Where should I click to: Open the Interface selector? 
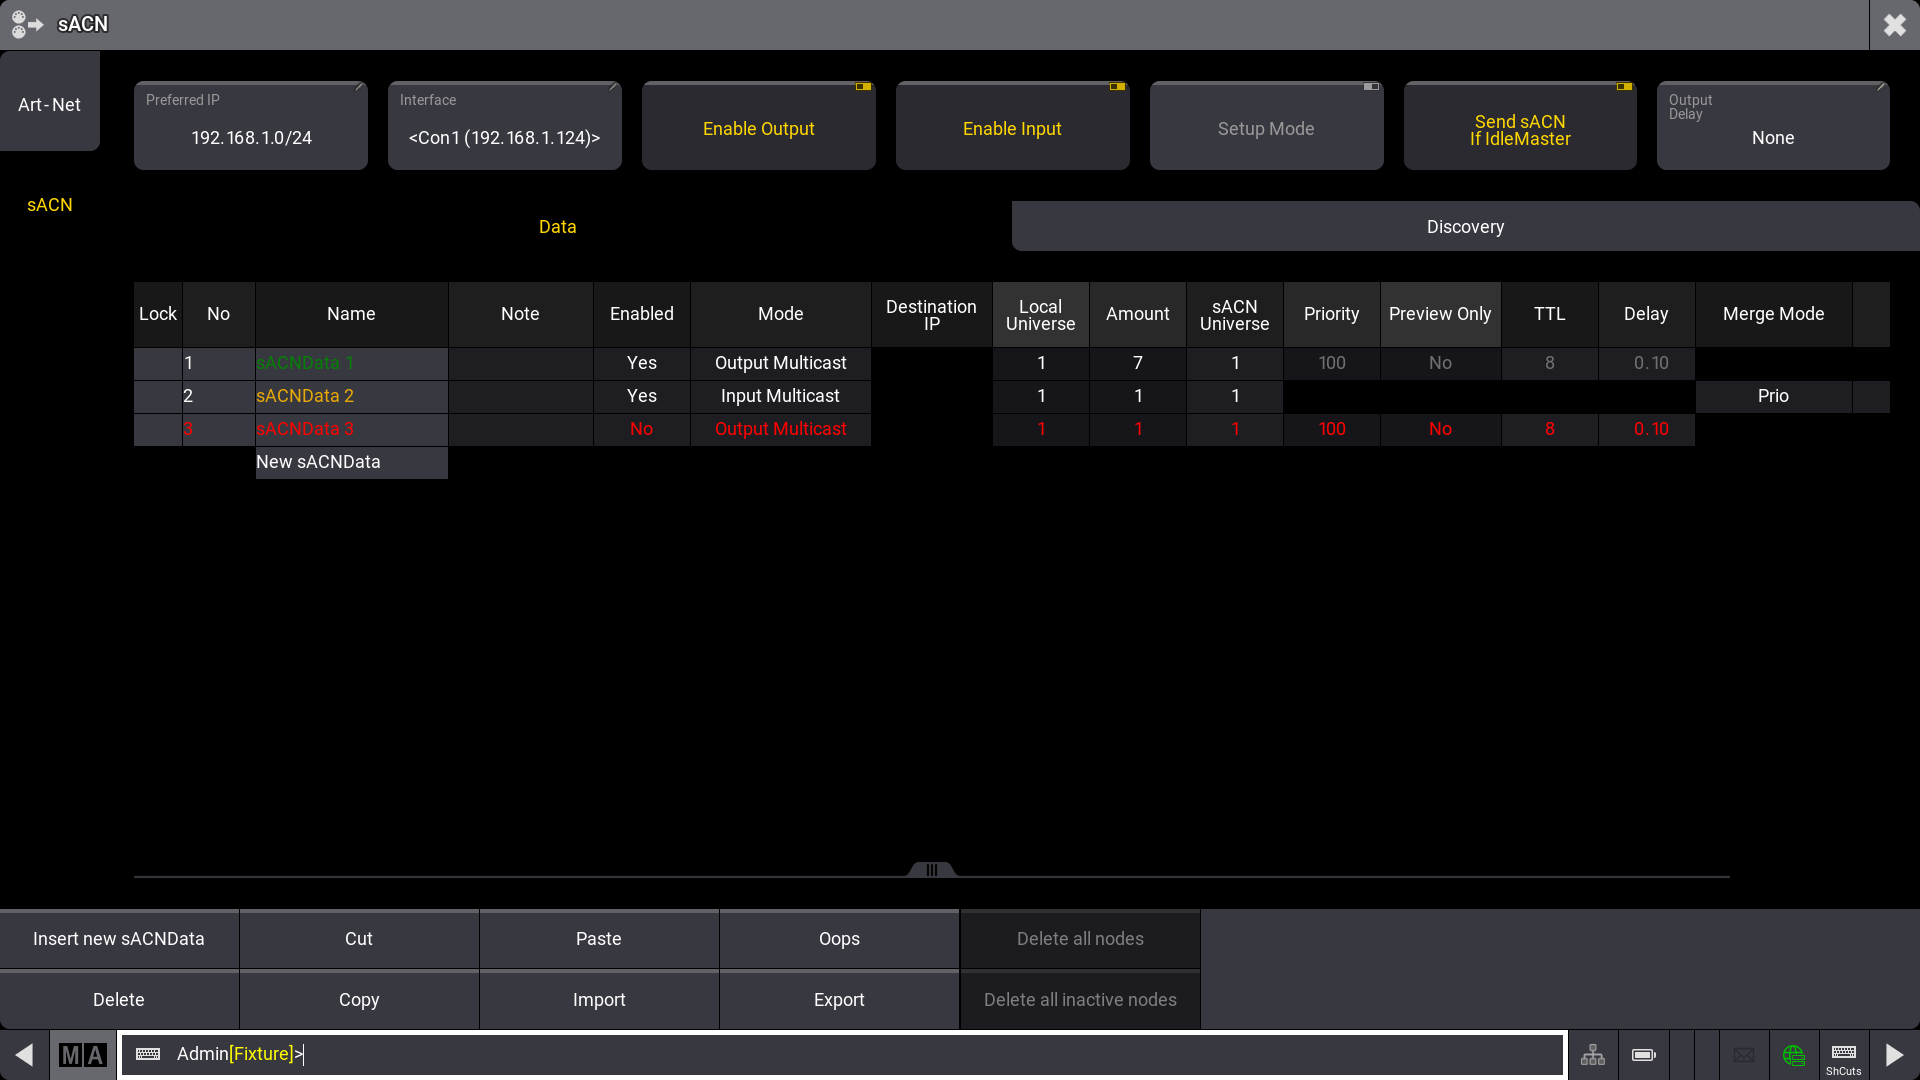coord(504,126)
